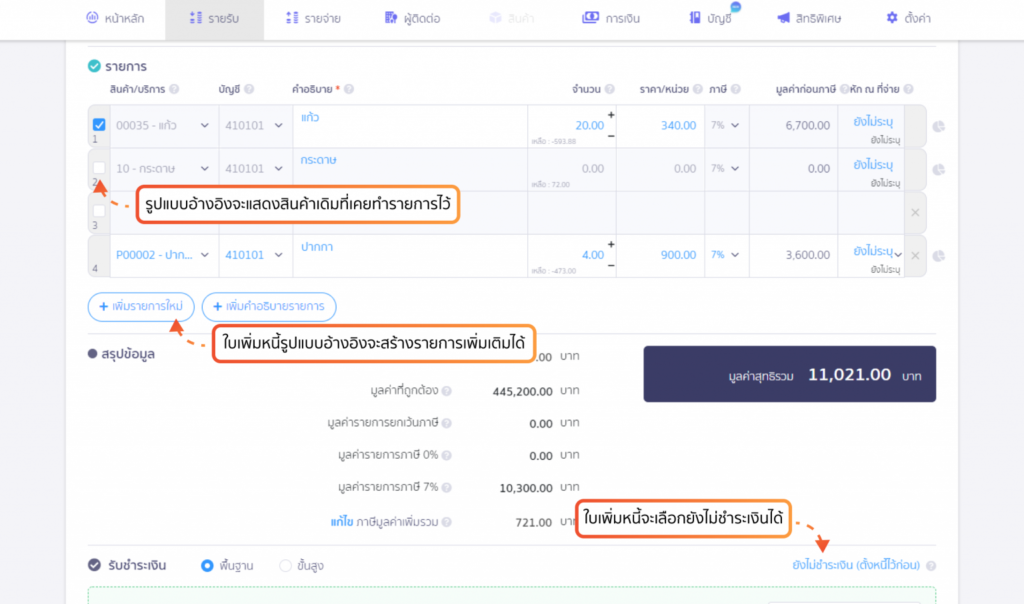Click help icon beside ยังไม่ชำระเงิน link
Image resolution: width=1024 pixels, height=604 pixels.
[x=931, y=565]
